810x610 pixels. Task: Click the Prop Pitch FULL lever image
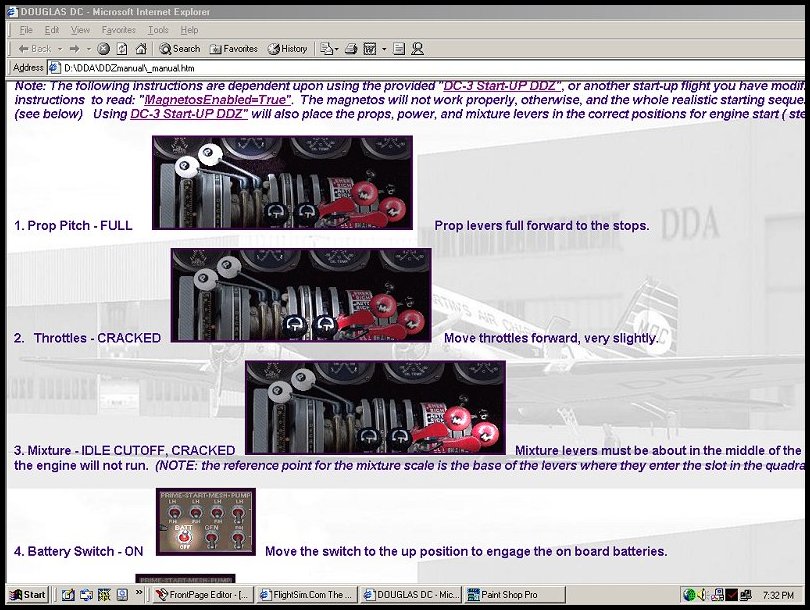pyautogui.click(x=282, y=183)
